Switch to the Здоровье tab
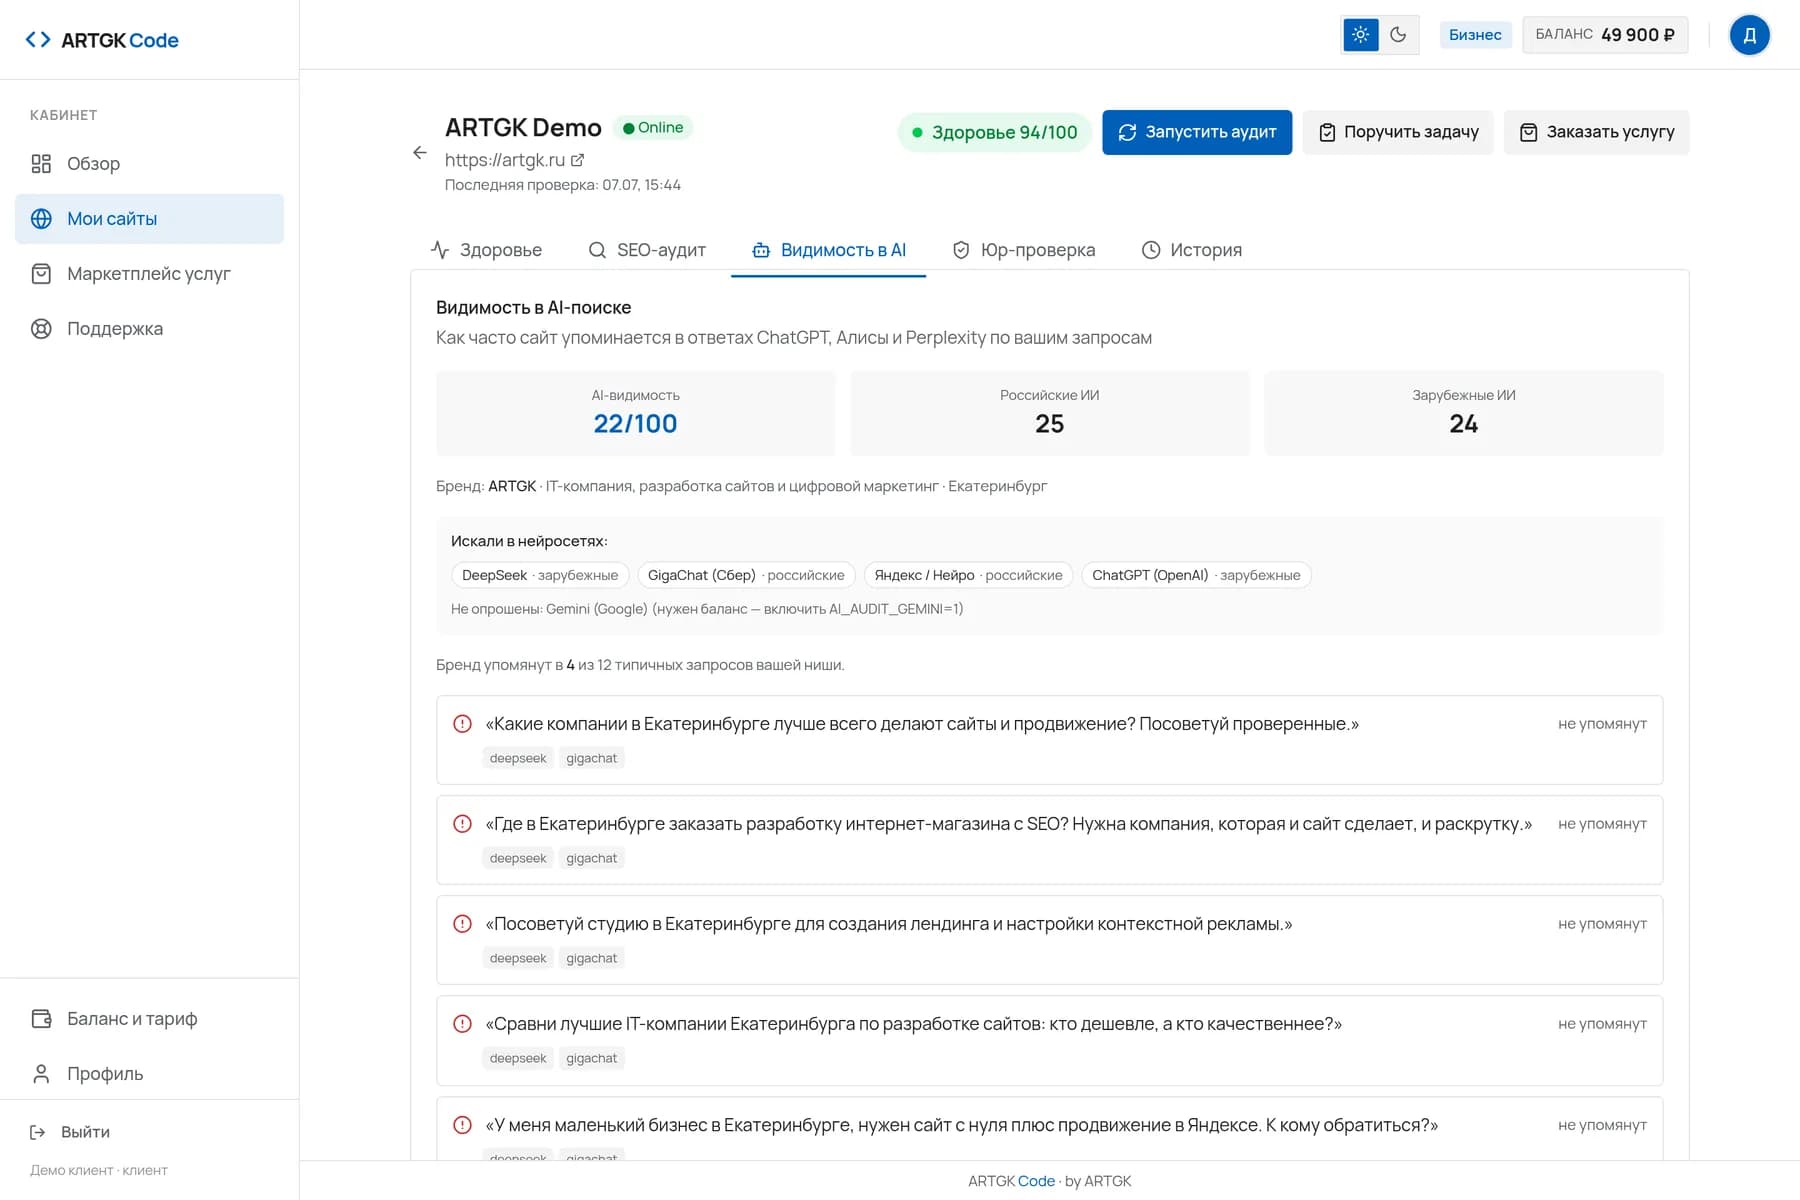The width and height of the screenshot is (1800, 1200). (487, 250)
